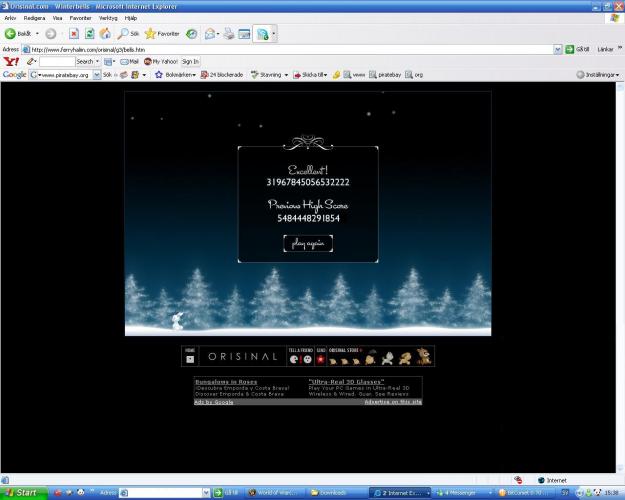
Task: Expand the Stavning dropdown
Action: [x=269, y=74]
